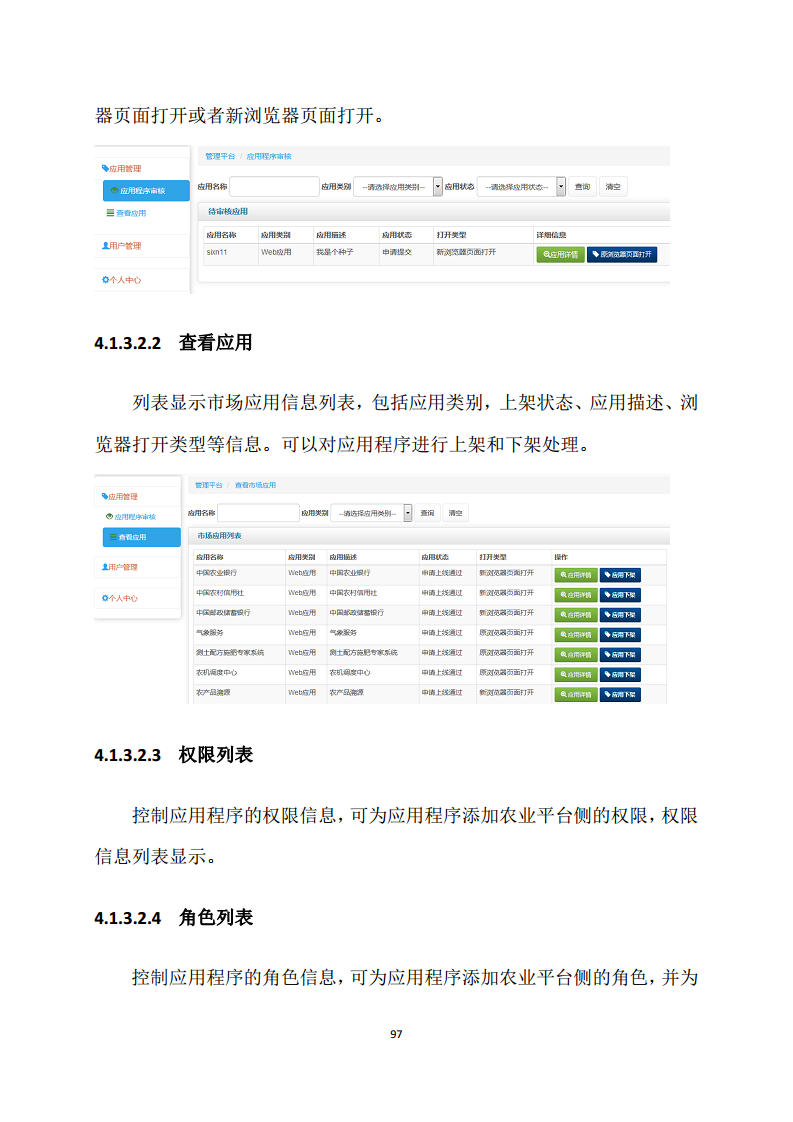Viewport: 793px width, 1122px height.
Task: Click 应用下架 for the 中国邮政储蓄银行 row
Action: click(x=621, y=615)
